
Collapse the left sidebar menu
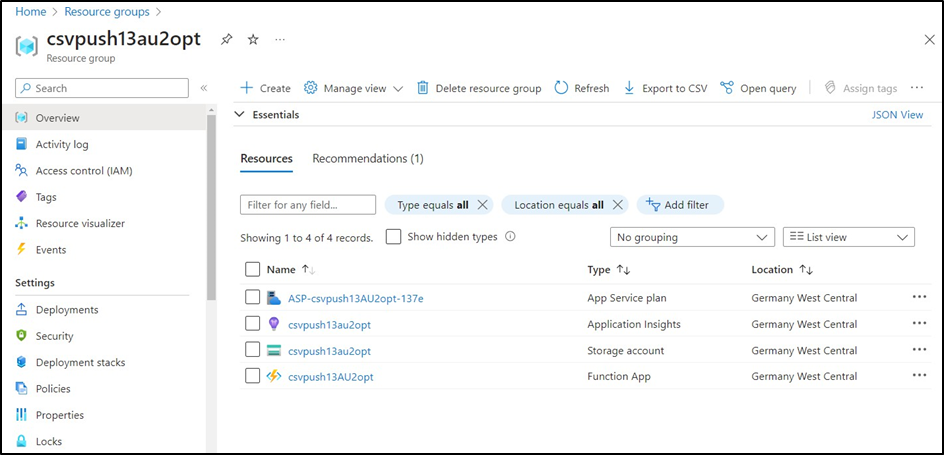tap(204, 88)
